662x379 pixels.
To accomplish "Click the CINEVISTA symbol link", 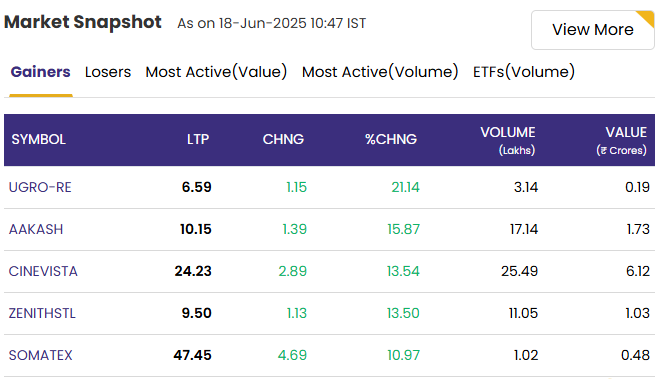I will point(43,271).
